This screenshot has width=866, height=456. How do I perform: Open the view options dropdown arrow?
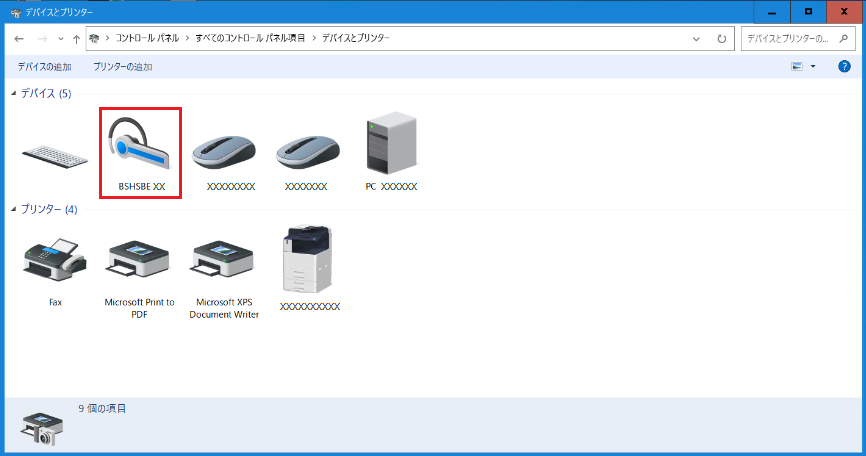[x=813, y=67]
